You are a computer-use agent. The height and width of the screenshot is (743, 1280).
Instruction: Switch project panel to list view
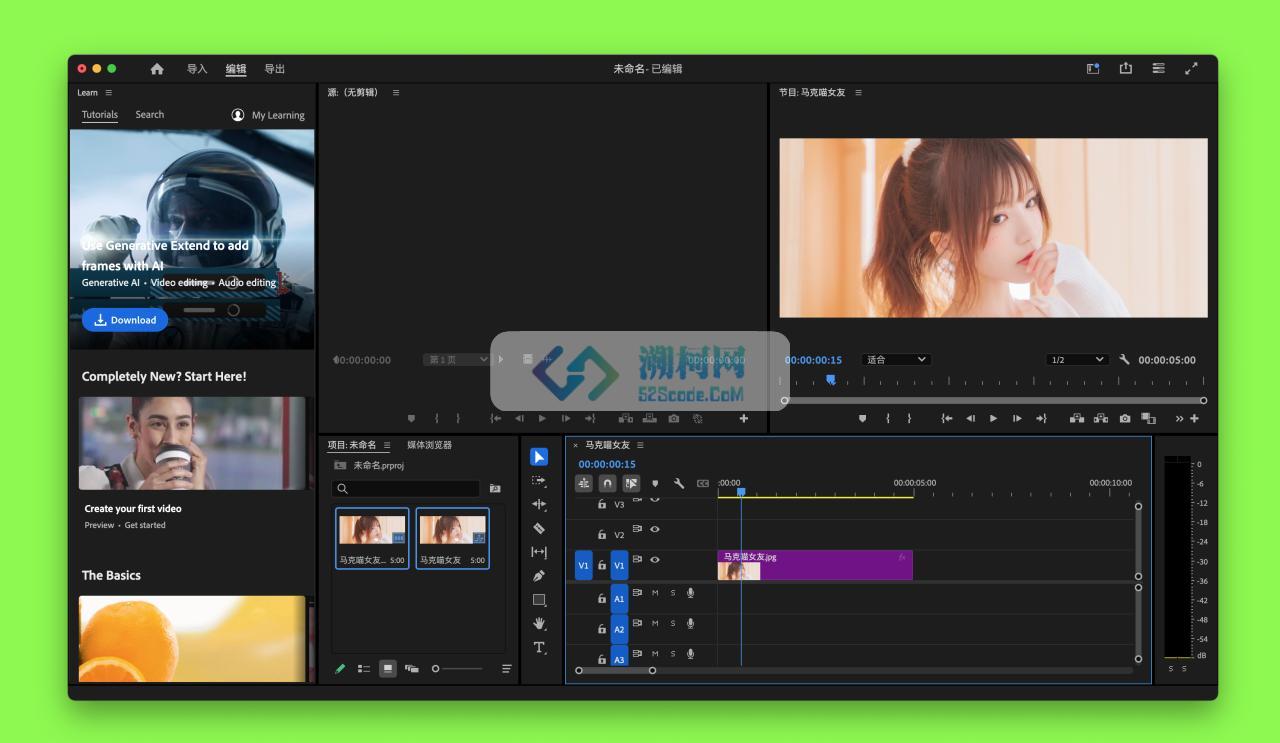(x=364, y=669)
